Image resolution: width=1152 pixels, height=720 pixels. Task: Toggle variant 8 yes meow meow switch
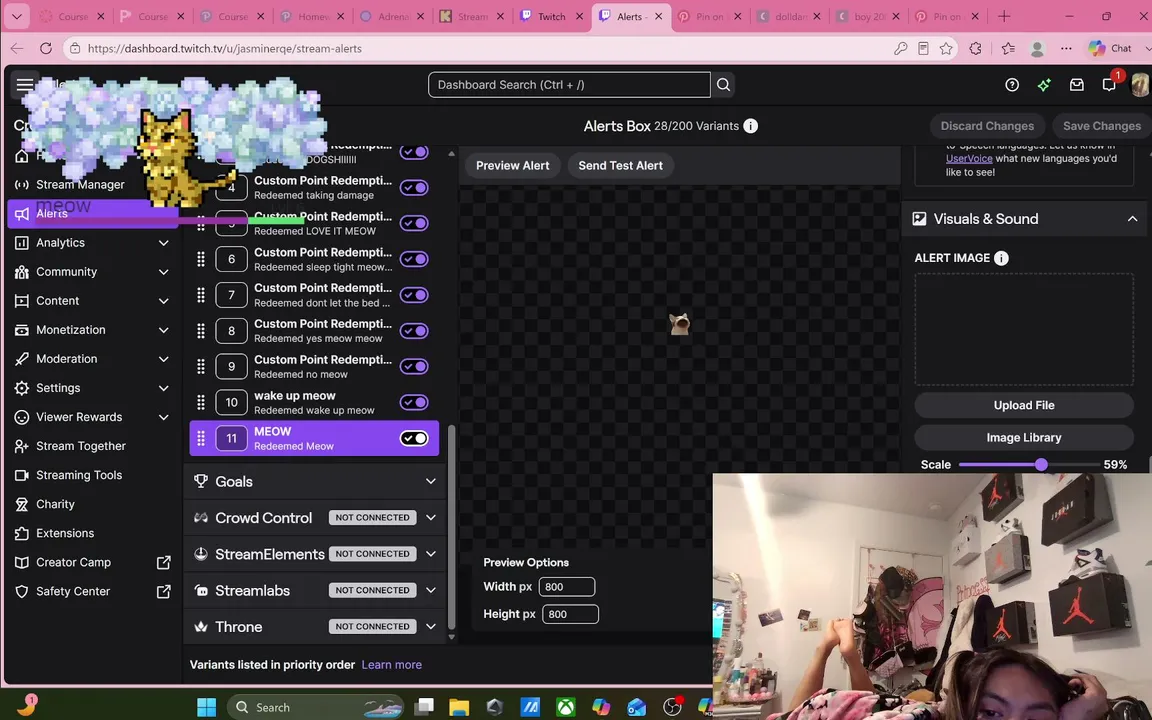tap(414, 331)
